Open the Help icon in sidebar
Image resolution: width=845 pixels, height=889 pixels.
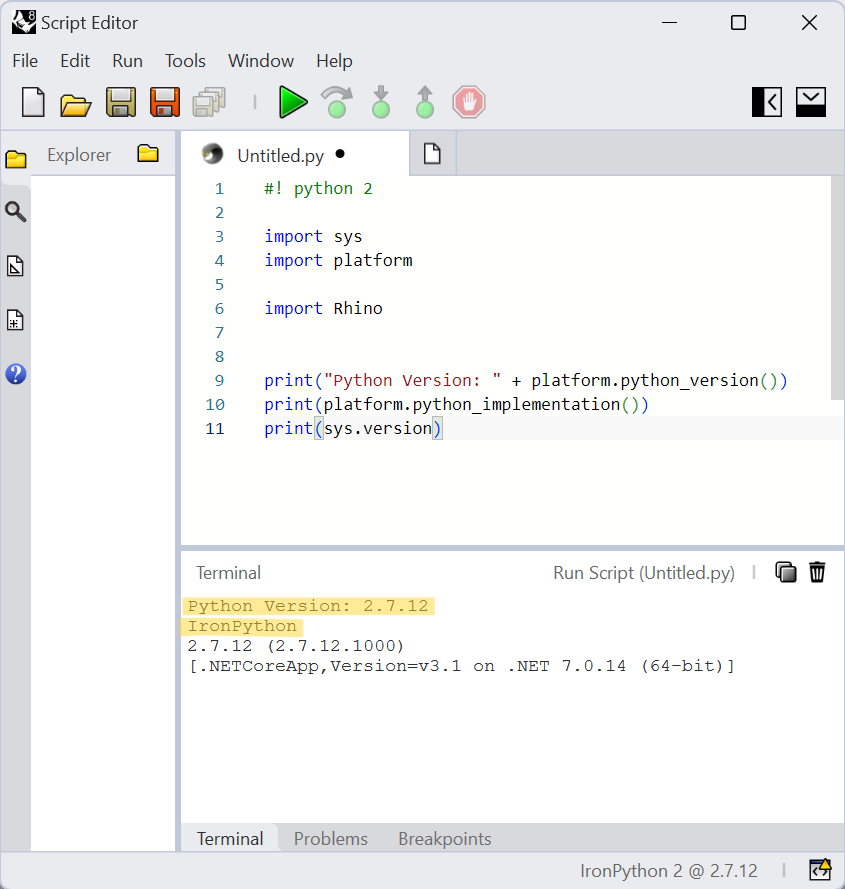[16, 374]
